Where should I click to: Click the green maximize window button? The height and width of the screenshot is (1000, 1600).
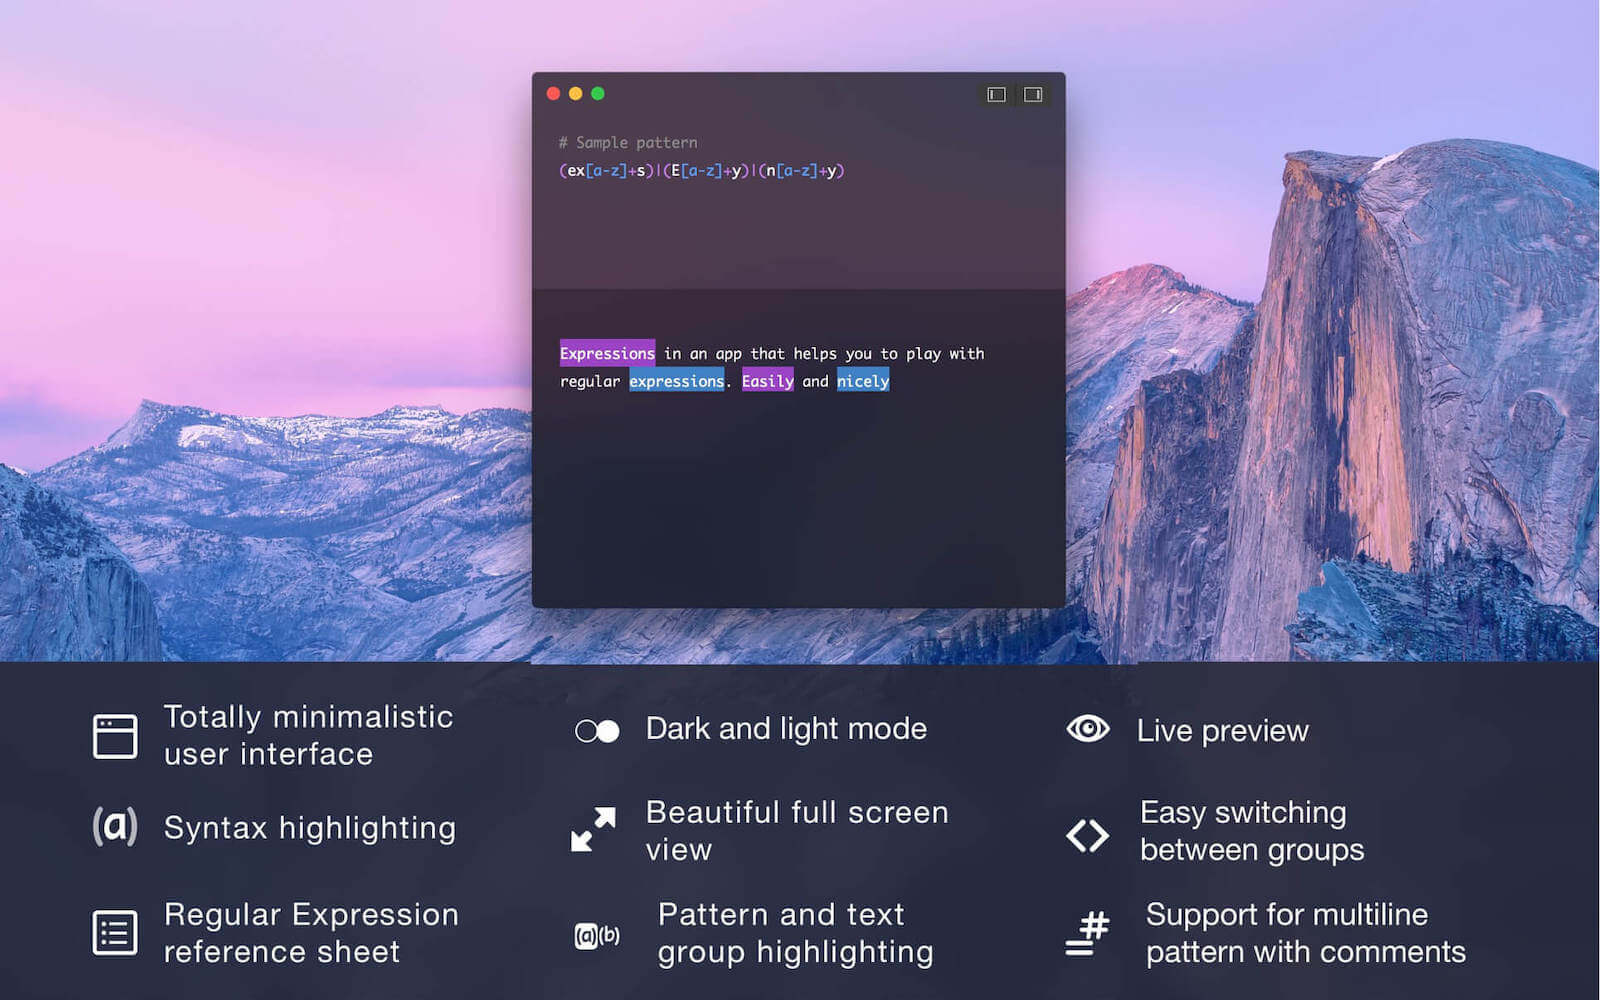(598, 94)
